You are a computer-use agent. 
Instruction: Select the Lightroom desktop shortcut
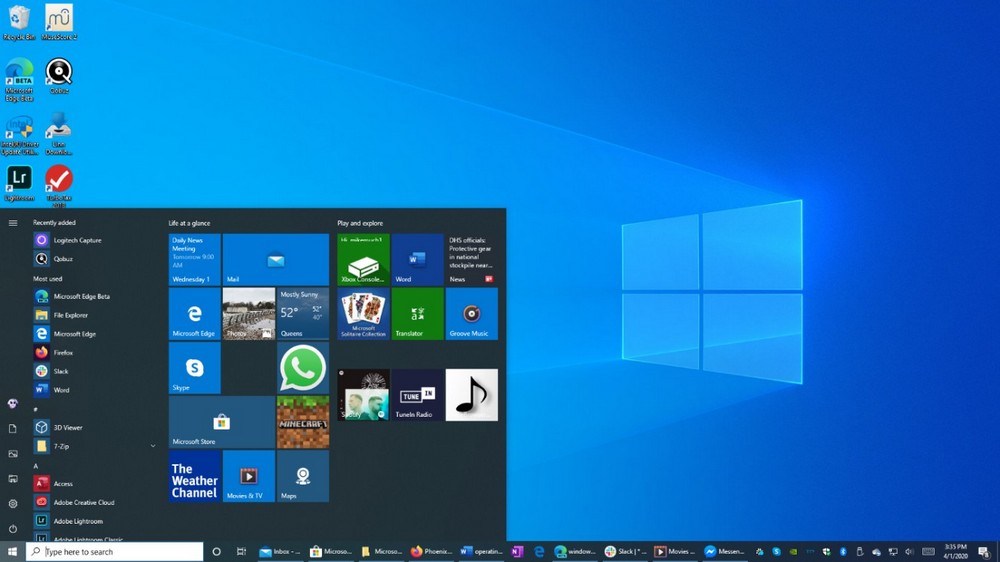pyautogui.click(x=19, y=184)
